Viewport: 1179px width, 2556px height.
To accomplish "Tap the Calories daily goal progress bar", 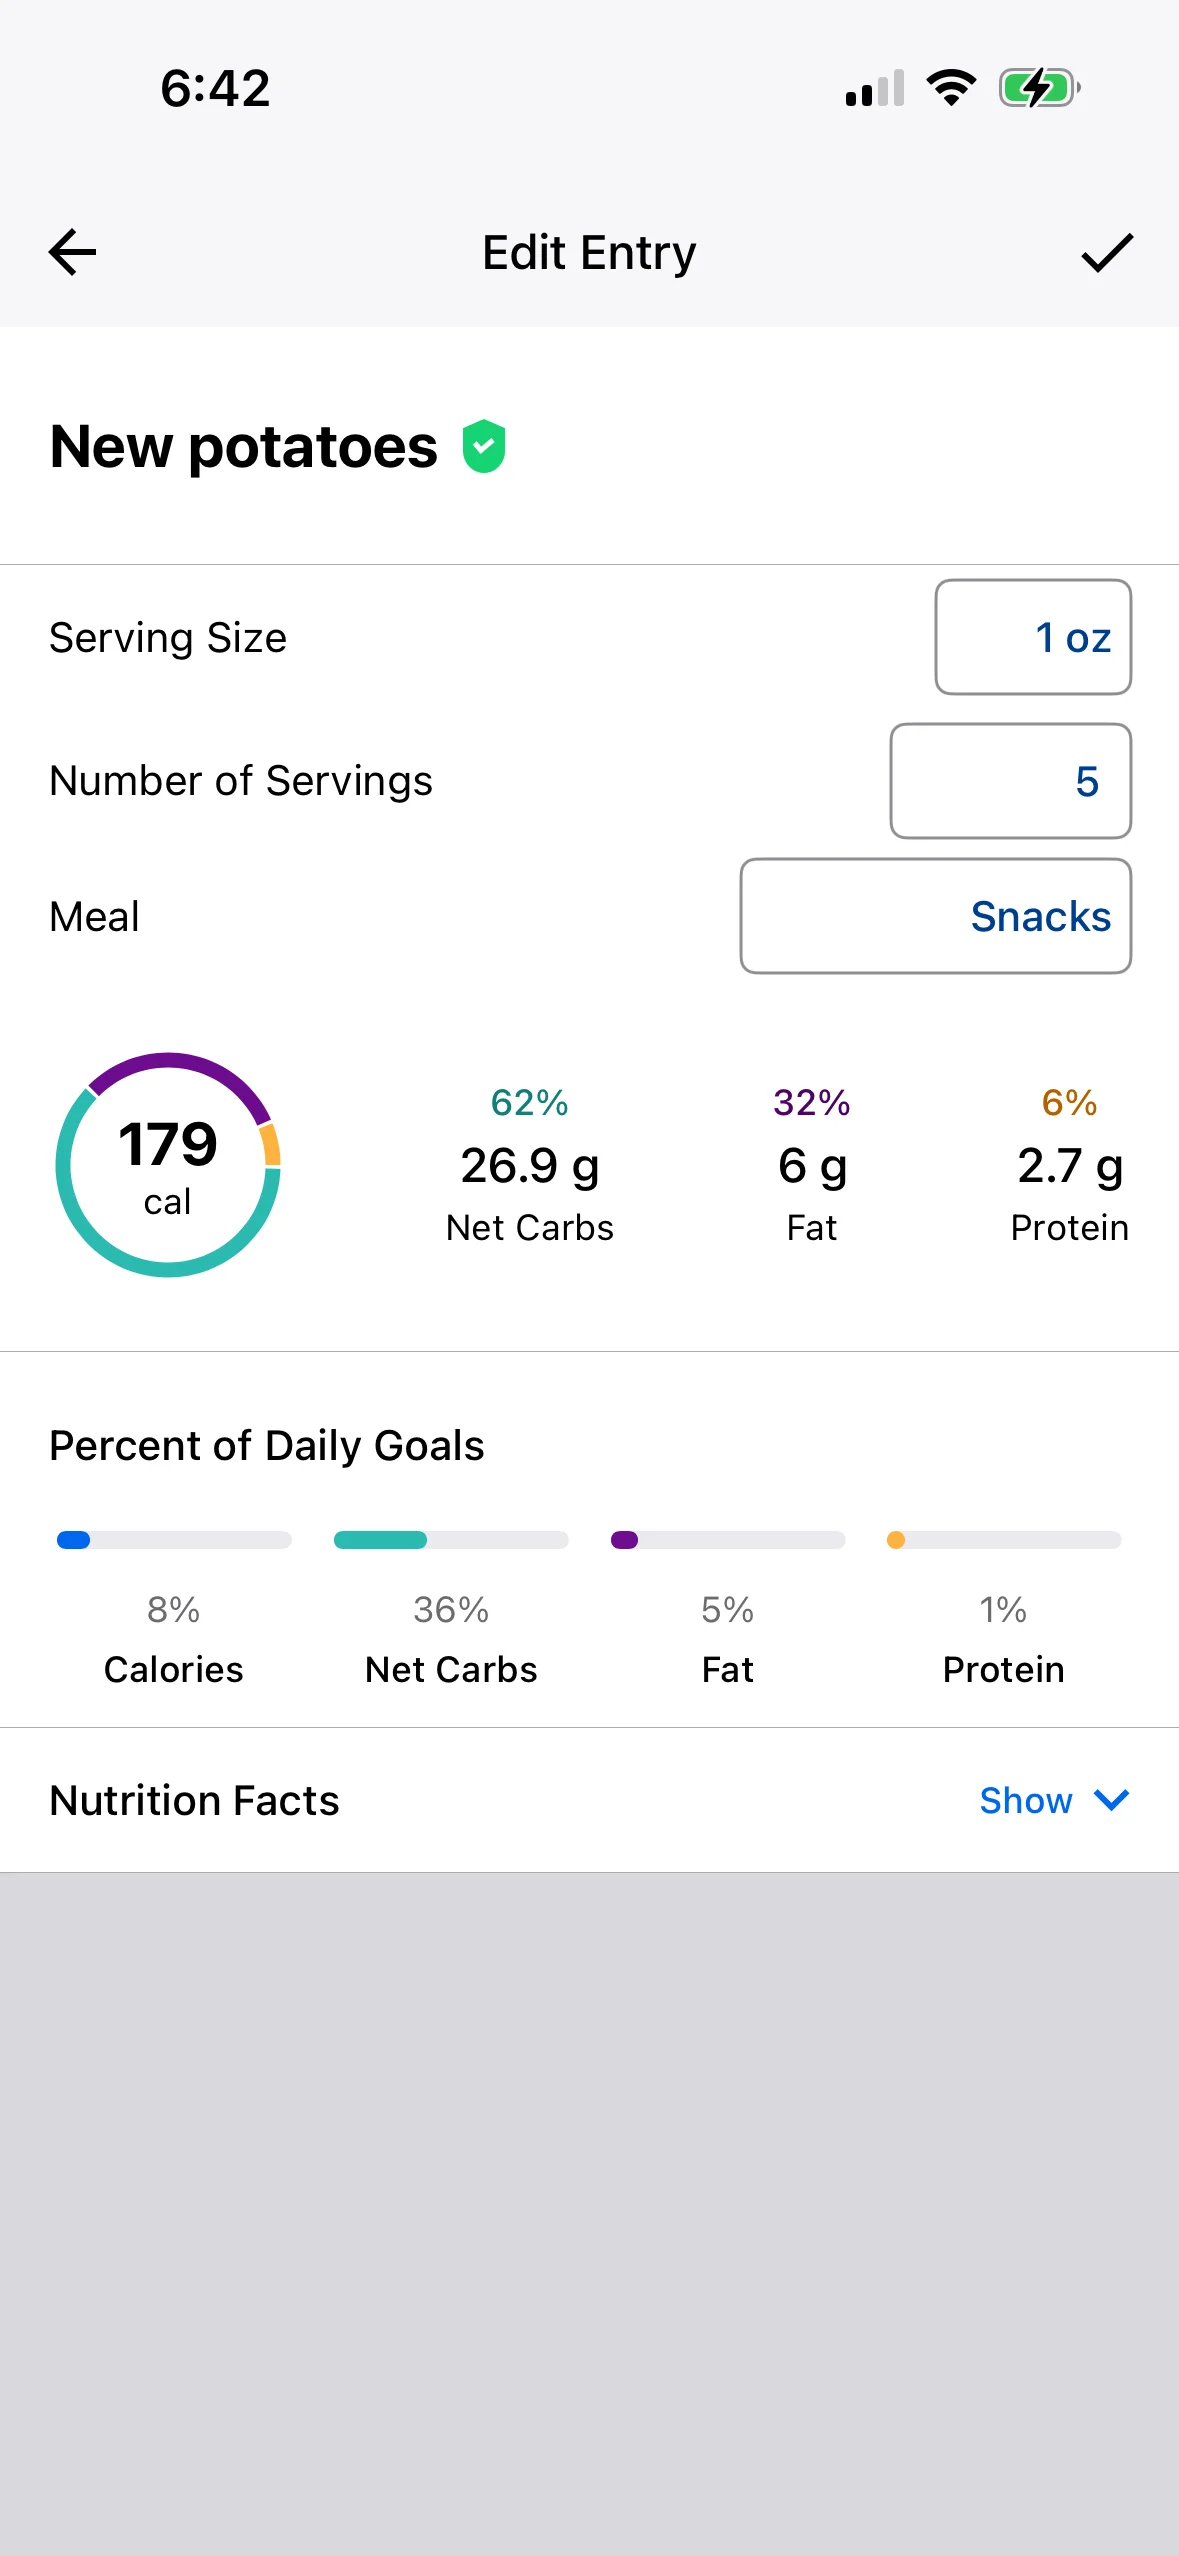I will pyautogui.click(x=174, y=1540).
